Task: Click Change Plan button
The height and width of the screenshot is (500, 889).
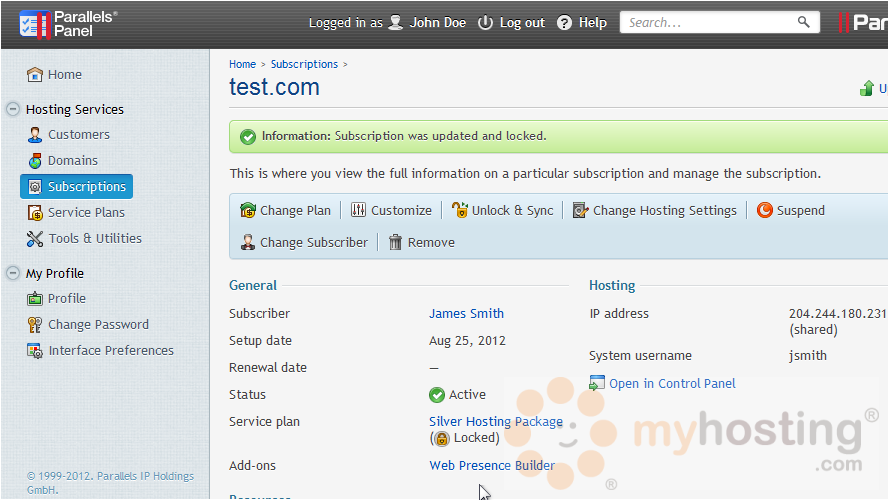Action: 285,210
